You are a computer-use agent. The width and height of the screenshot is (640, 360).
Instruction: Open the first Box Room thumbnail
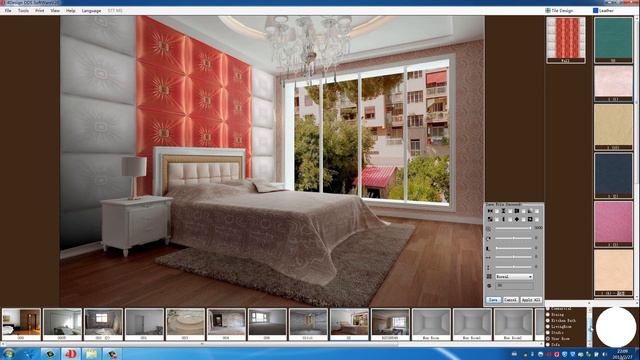(431, 324)
